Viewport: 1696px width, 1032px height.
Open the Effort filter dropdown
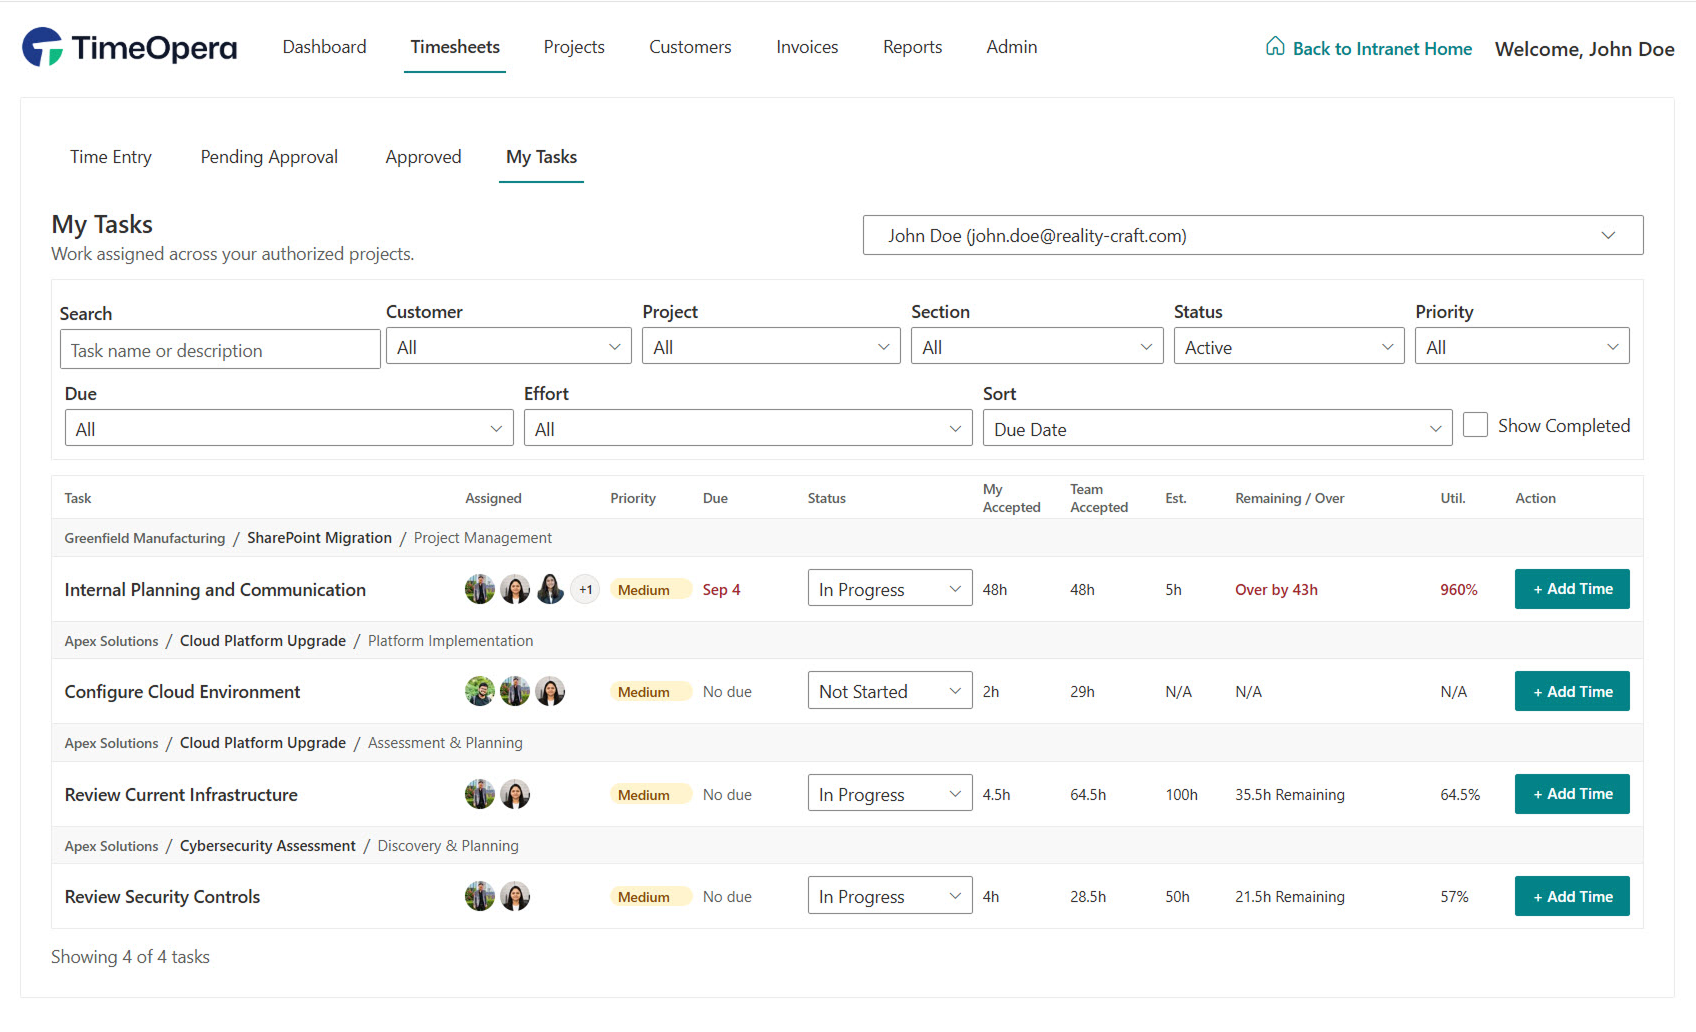point(748,428)
